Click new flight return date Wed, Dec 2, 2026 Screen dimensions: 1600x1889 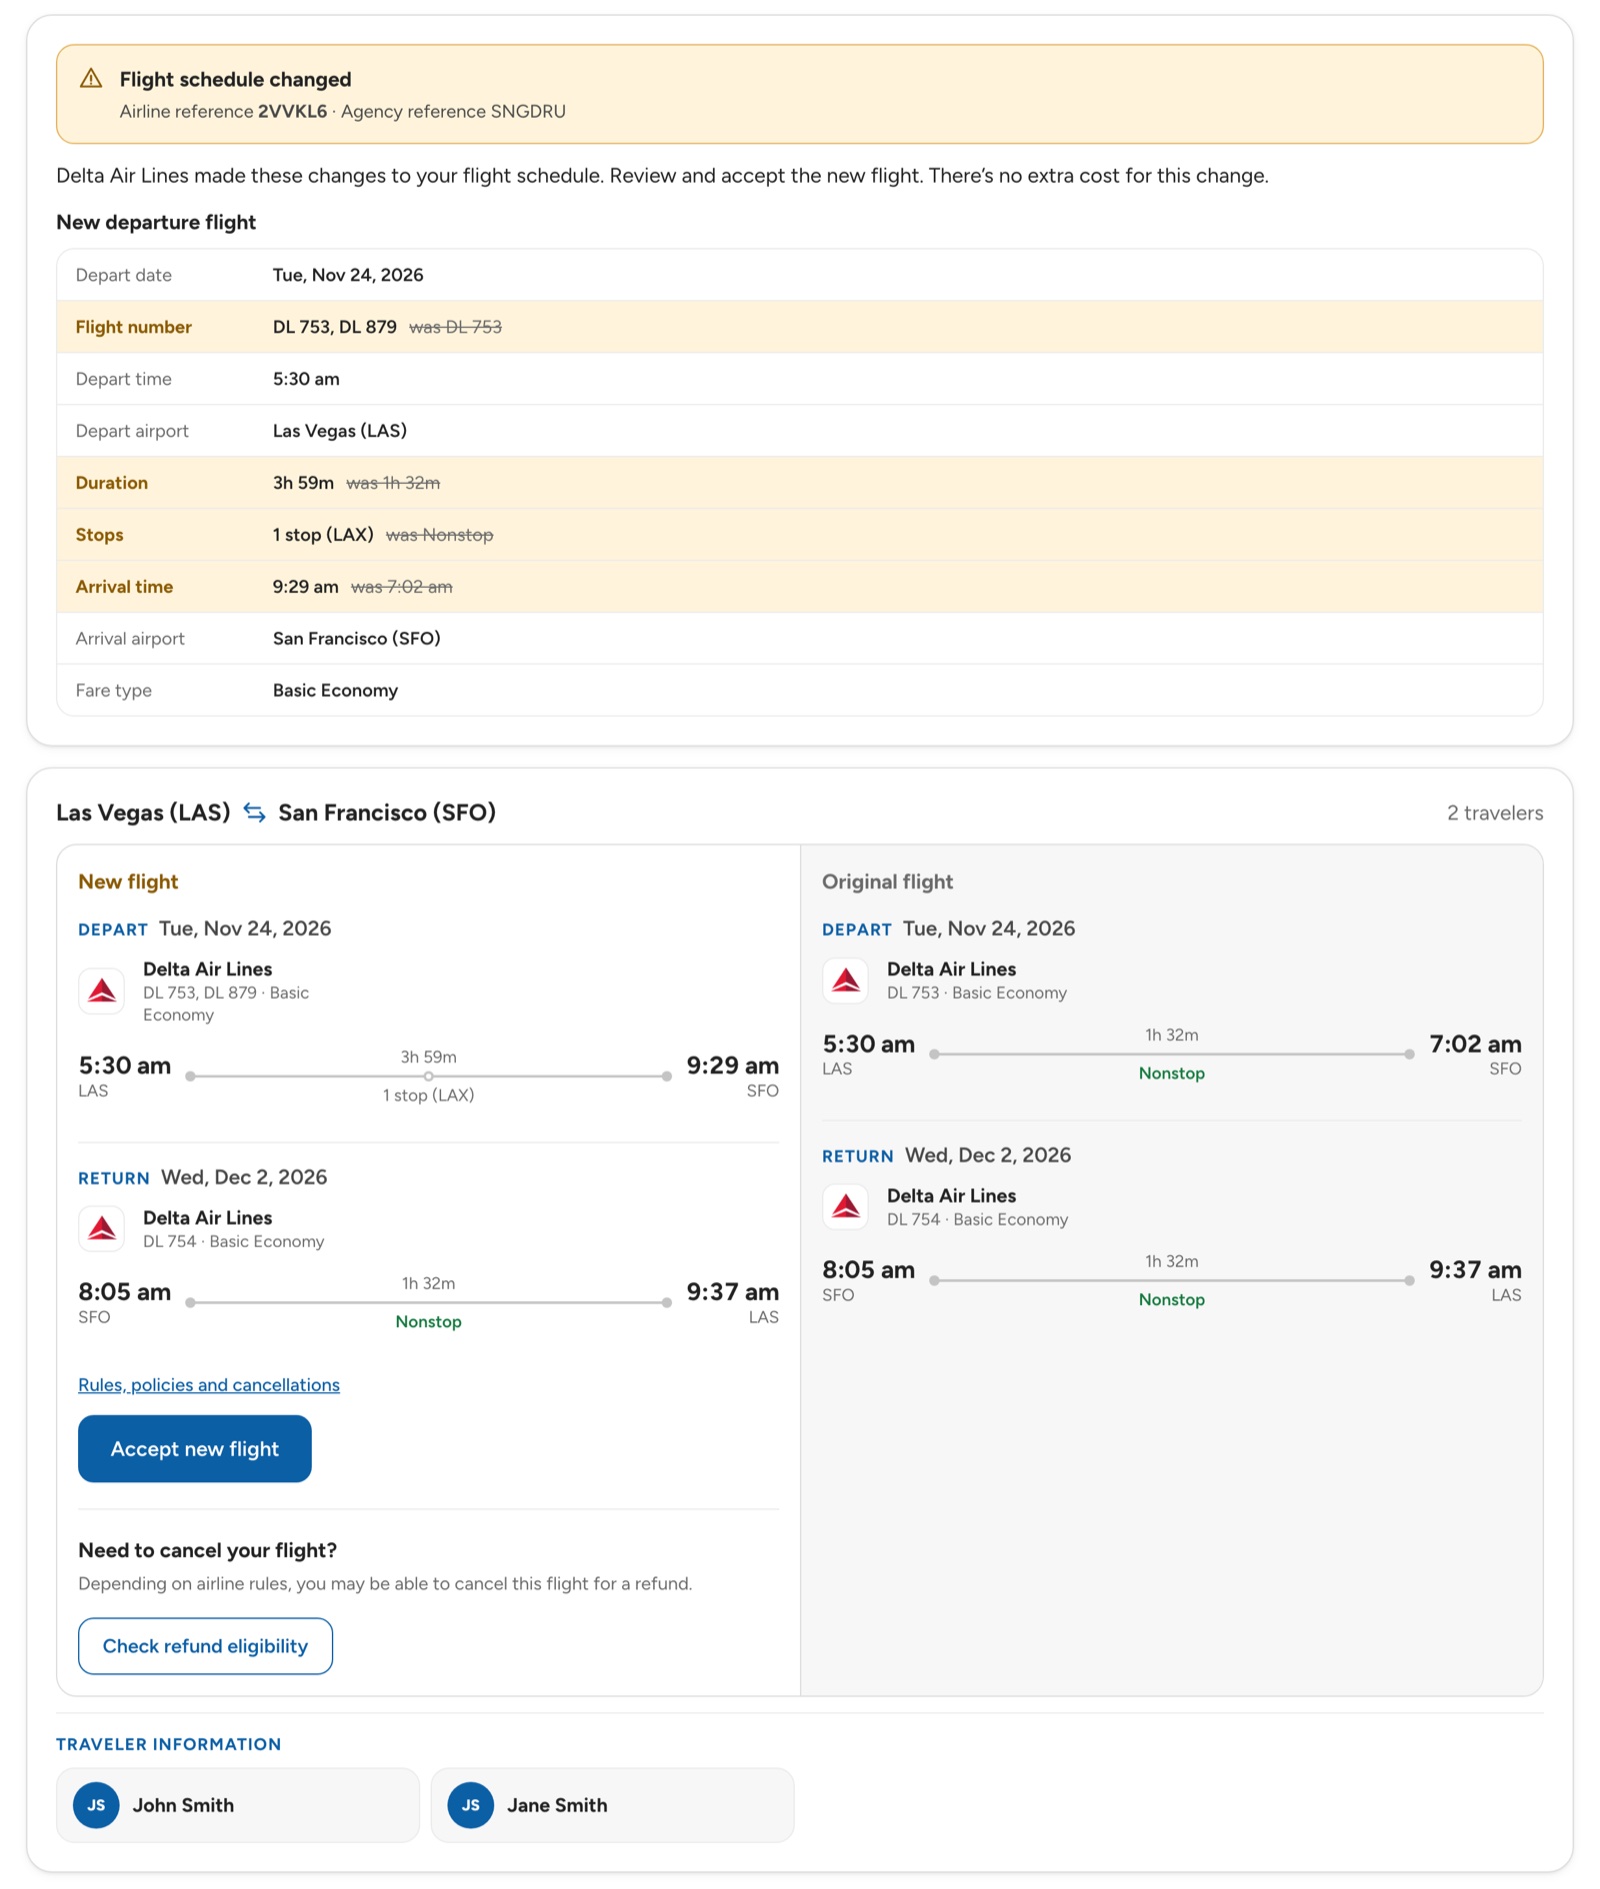click(244, 1177)
